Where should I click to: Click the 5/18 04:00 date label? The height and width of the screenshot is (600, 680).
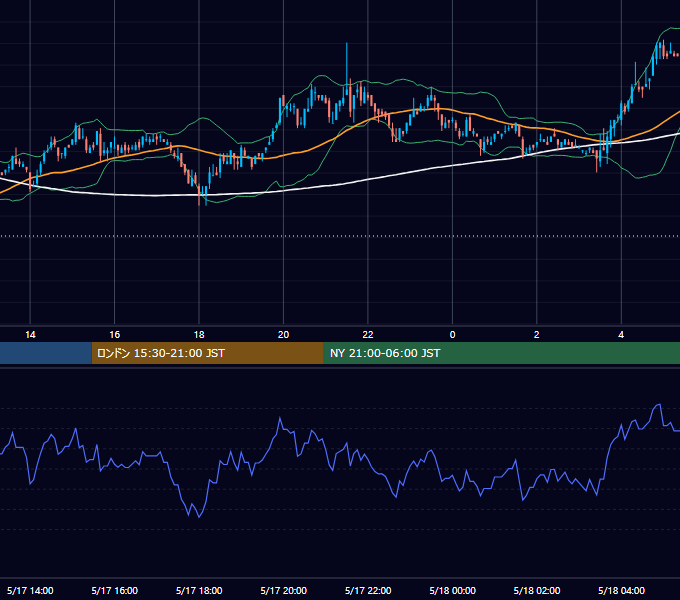tap(621, 590)
